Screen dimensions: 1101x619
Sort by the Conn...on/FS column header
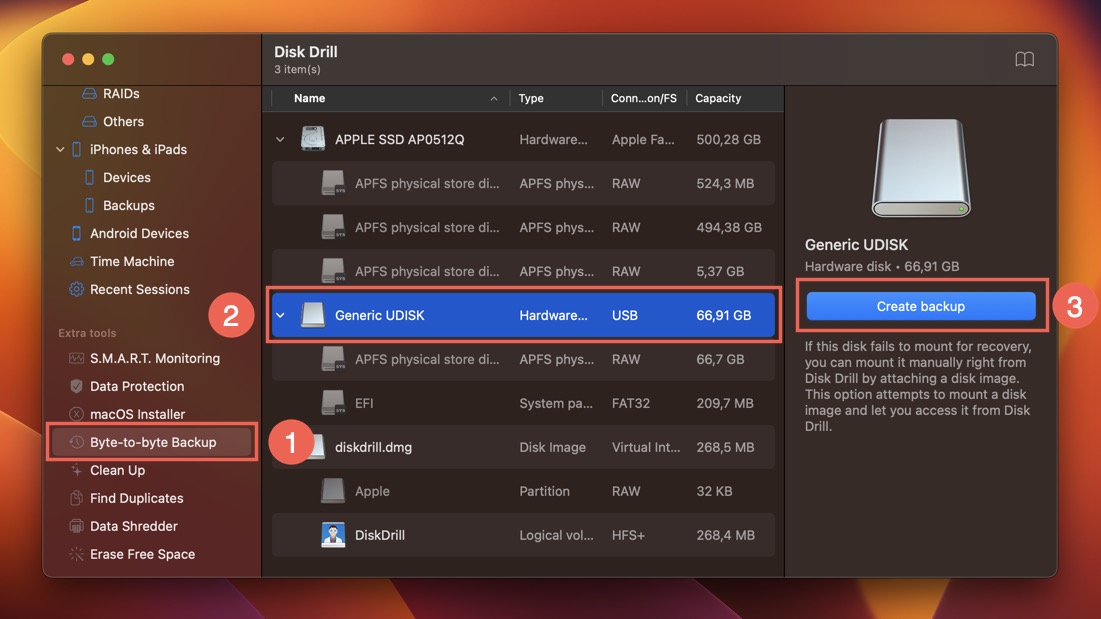pos(643,98)
